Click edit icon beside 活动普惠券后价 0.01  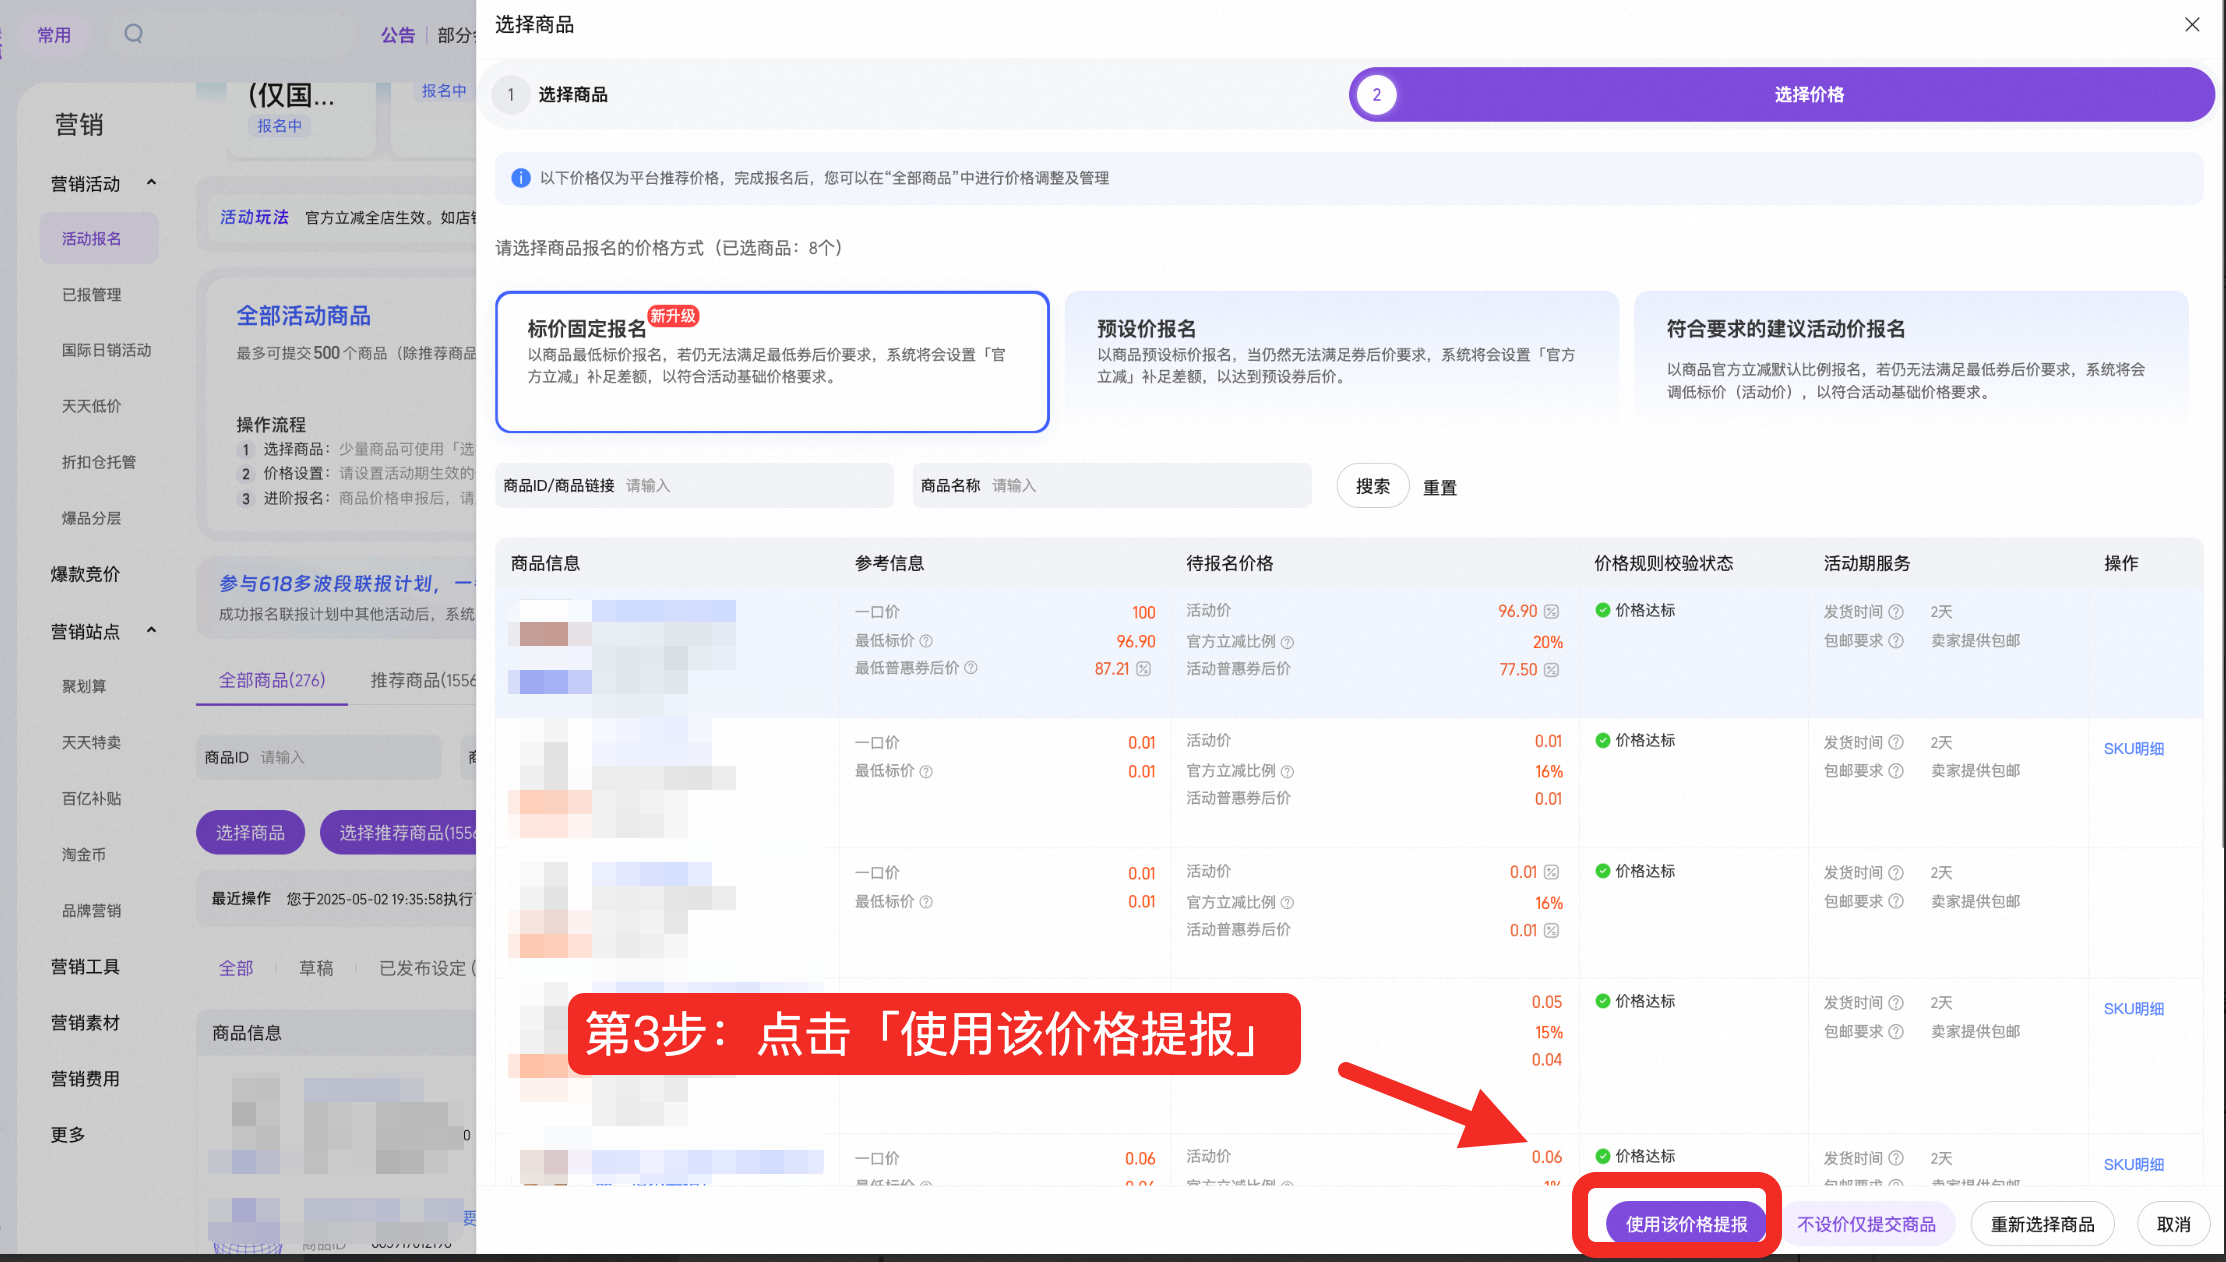click(1552, 931)
